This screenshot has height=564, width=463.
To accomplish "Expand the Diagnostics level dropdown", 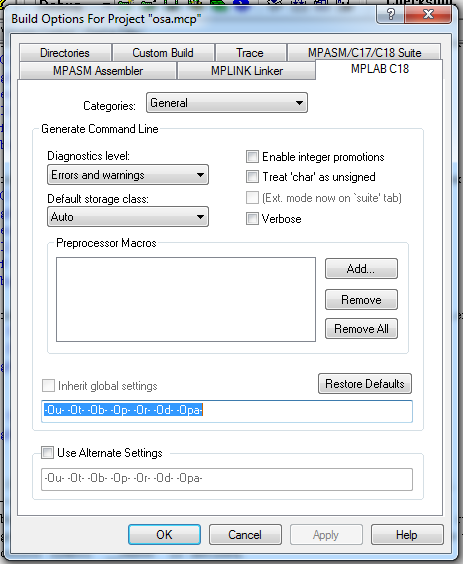I will point(128,175).
